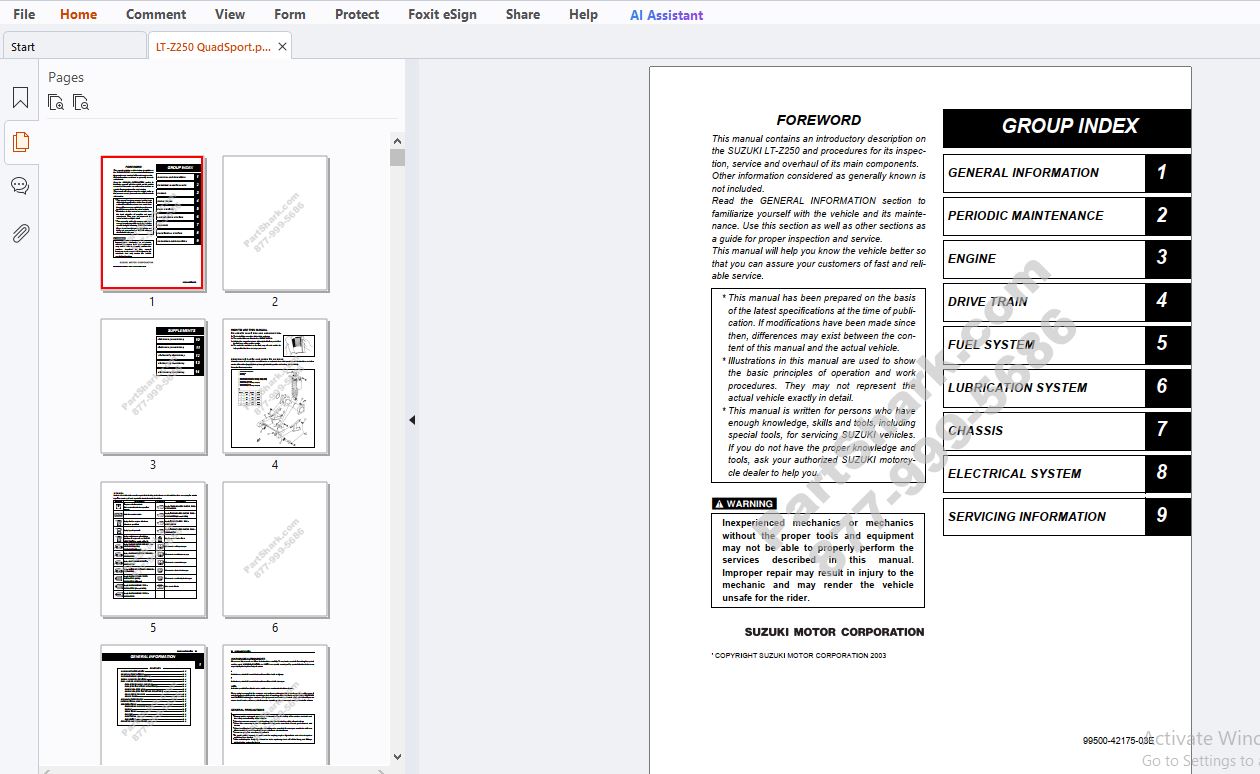Screen dimensions: 1260x774
Task: Click the enlarge page thumbnails icon
Action: pos(56,102)
